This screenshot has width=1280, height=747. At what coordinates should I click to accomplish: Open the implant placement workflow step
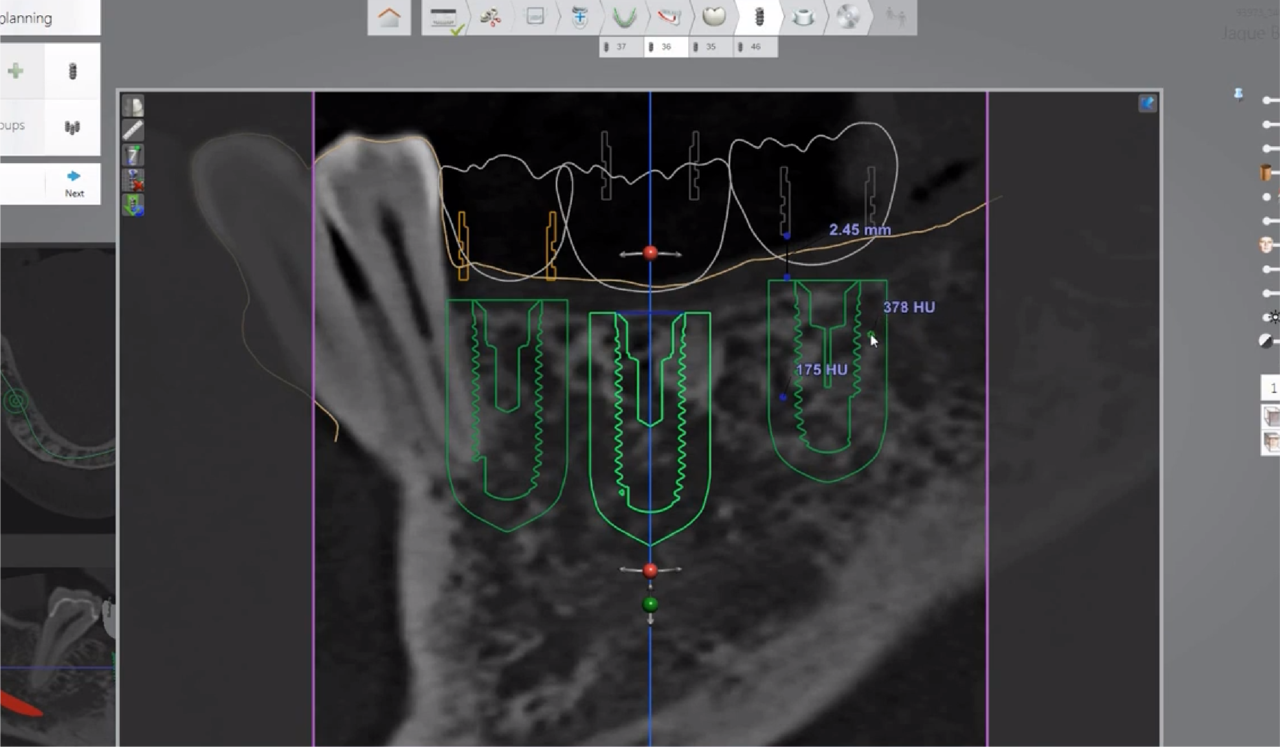point(758,17)
